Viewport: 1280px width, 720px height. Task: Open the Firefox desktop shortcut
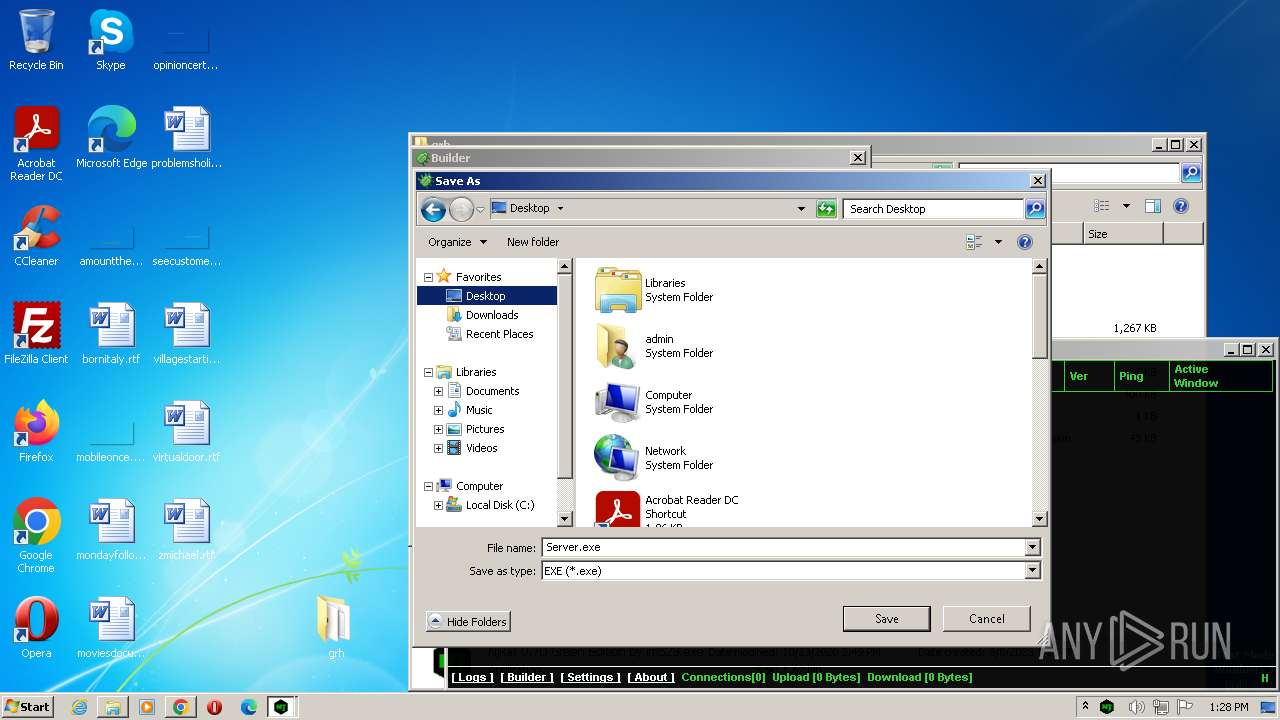click(x=36, y=432)
